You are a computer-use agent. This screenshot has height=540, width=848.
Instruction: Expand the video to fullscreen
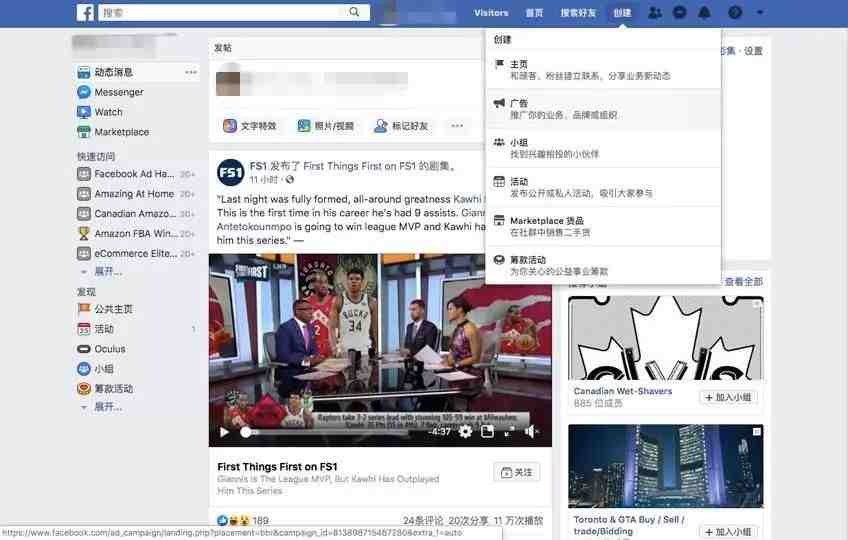click(x=509, y=431)
